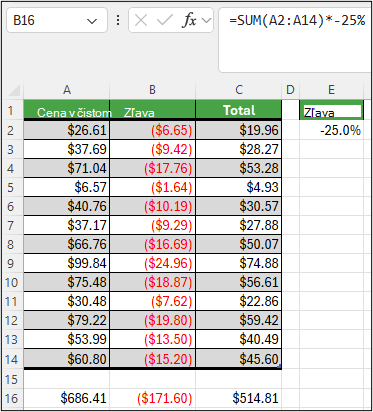
Task: Click the three-dot handle beside Name Box
Action: (118, 20)
